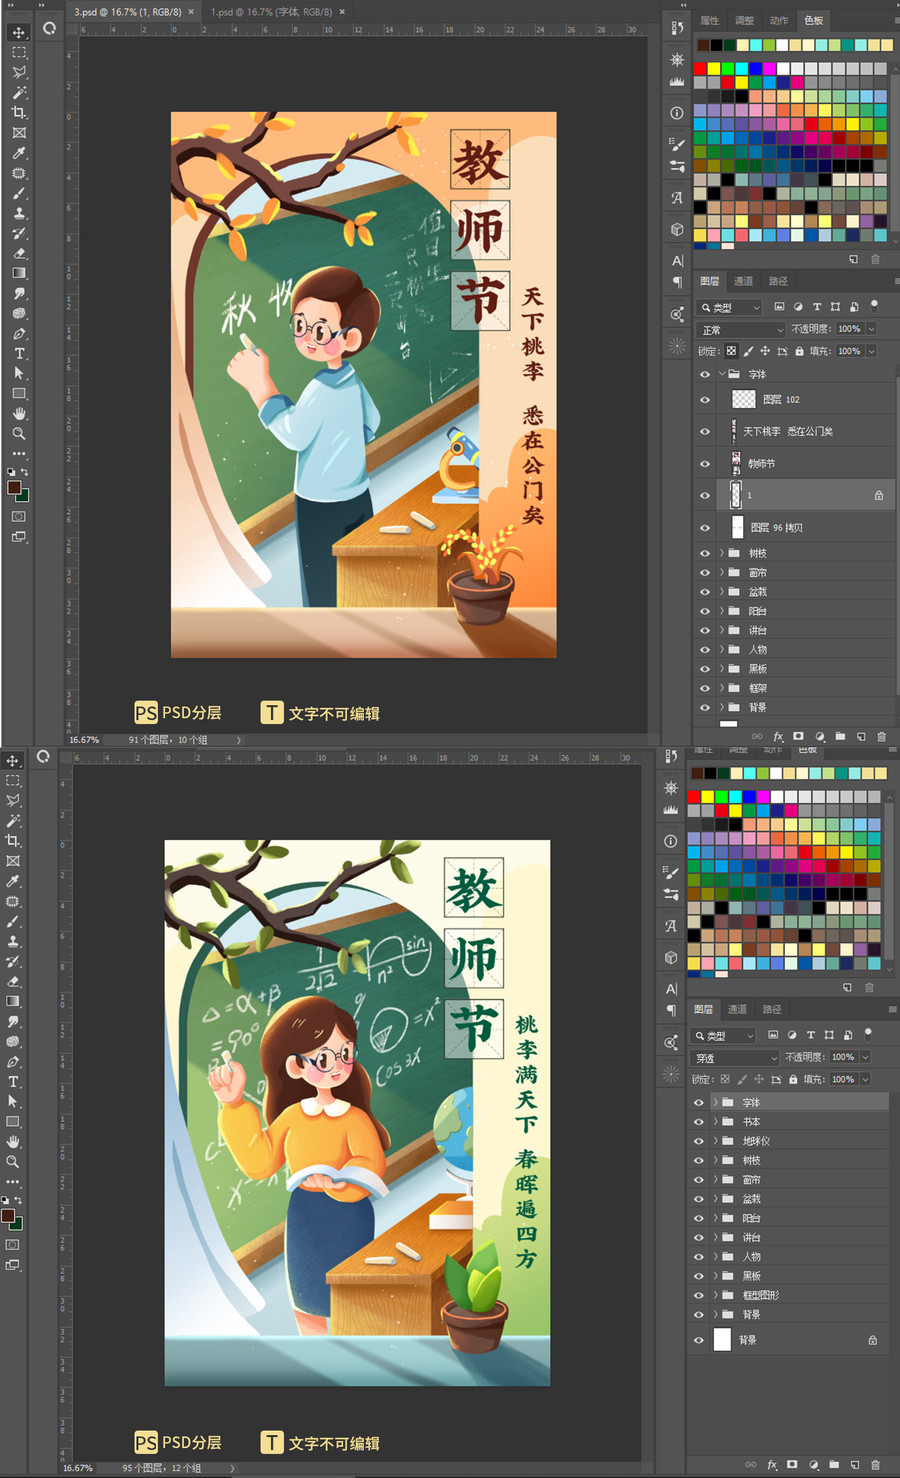Image resolution: width=900 pixels, height=1478 pixels.
Task: Select the Hand tool in the 3.psd window
Action: tap(19, 413)
